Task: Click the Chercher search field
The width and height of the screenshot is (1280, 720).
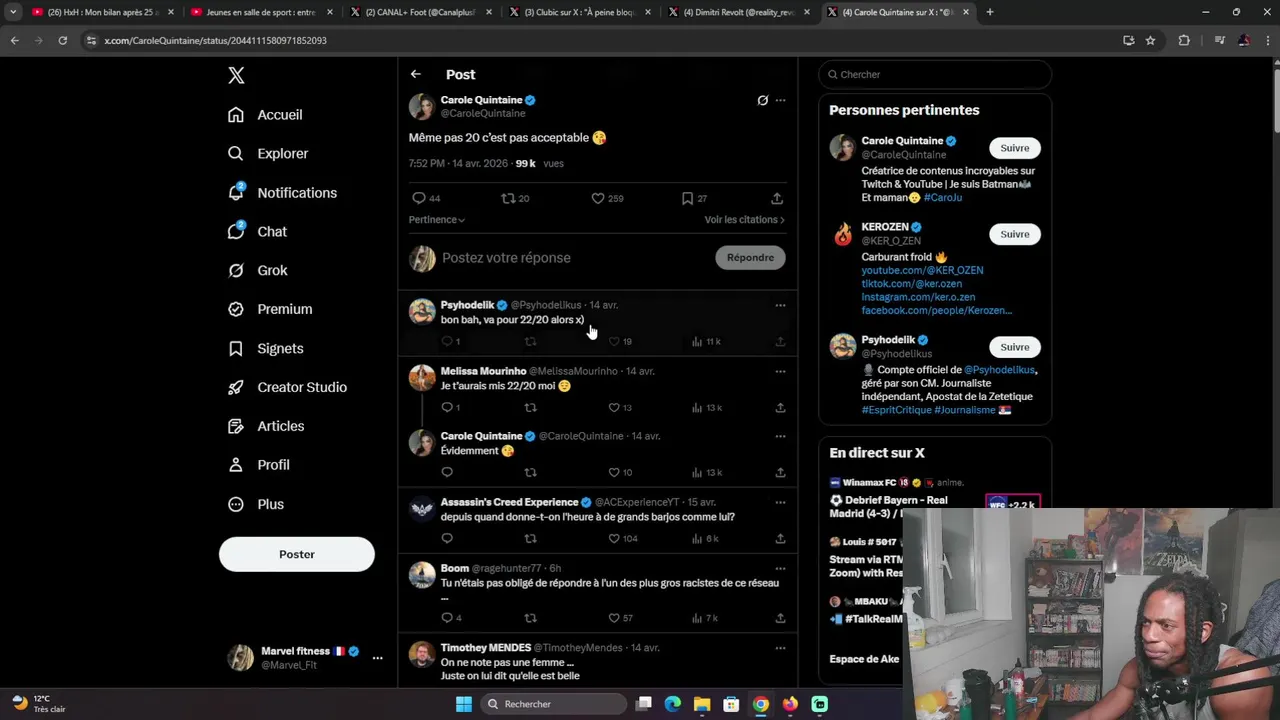Action: click(x=935, y=74)
